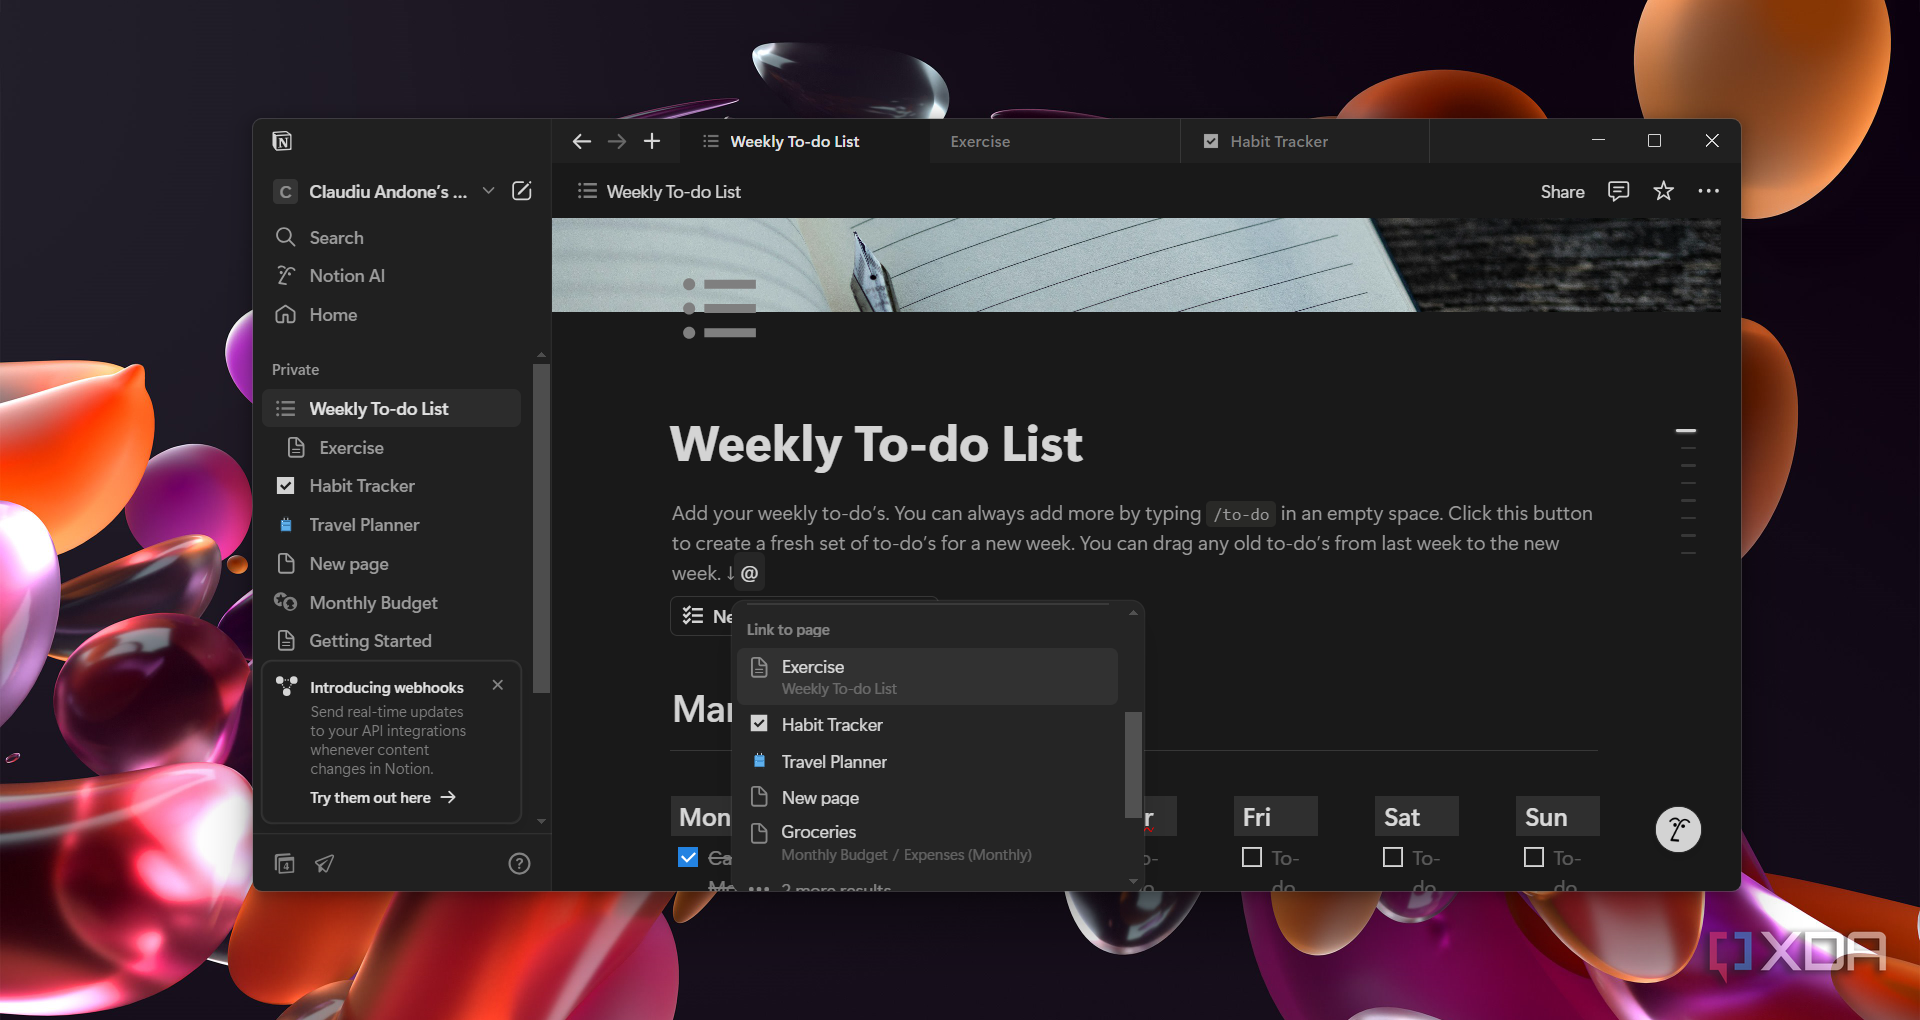
Task: Expand the workspace switcher chevron
Action: click(488, 191)
